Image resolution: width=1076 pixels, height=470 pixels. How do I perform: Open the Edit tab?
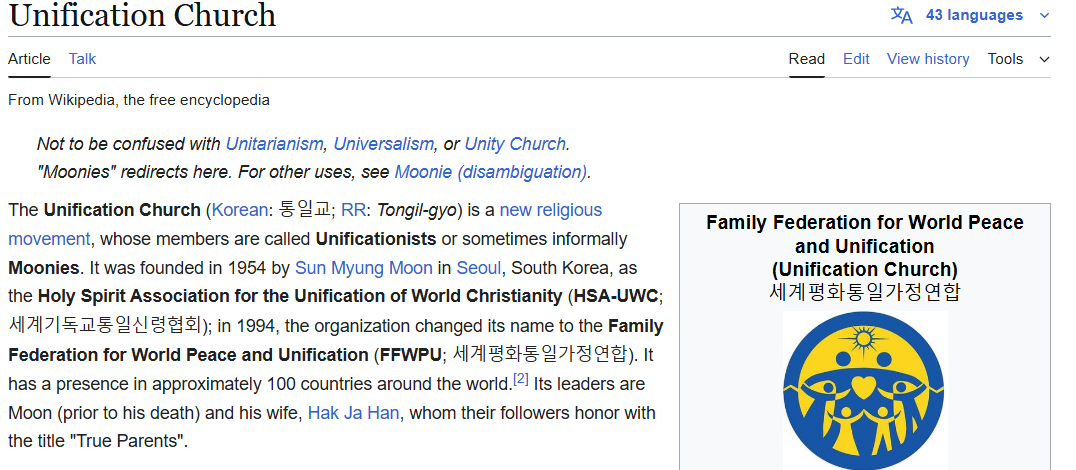856,59
